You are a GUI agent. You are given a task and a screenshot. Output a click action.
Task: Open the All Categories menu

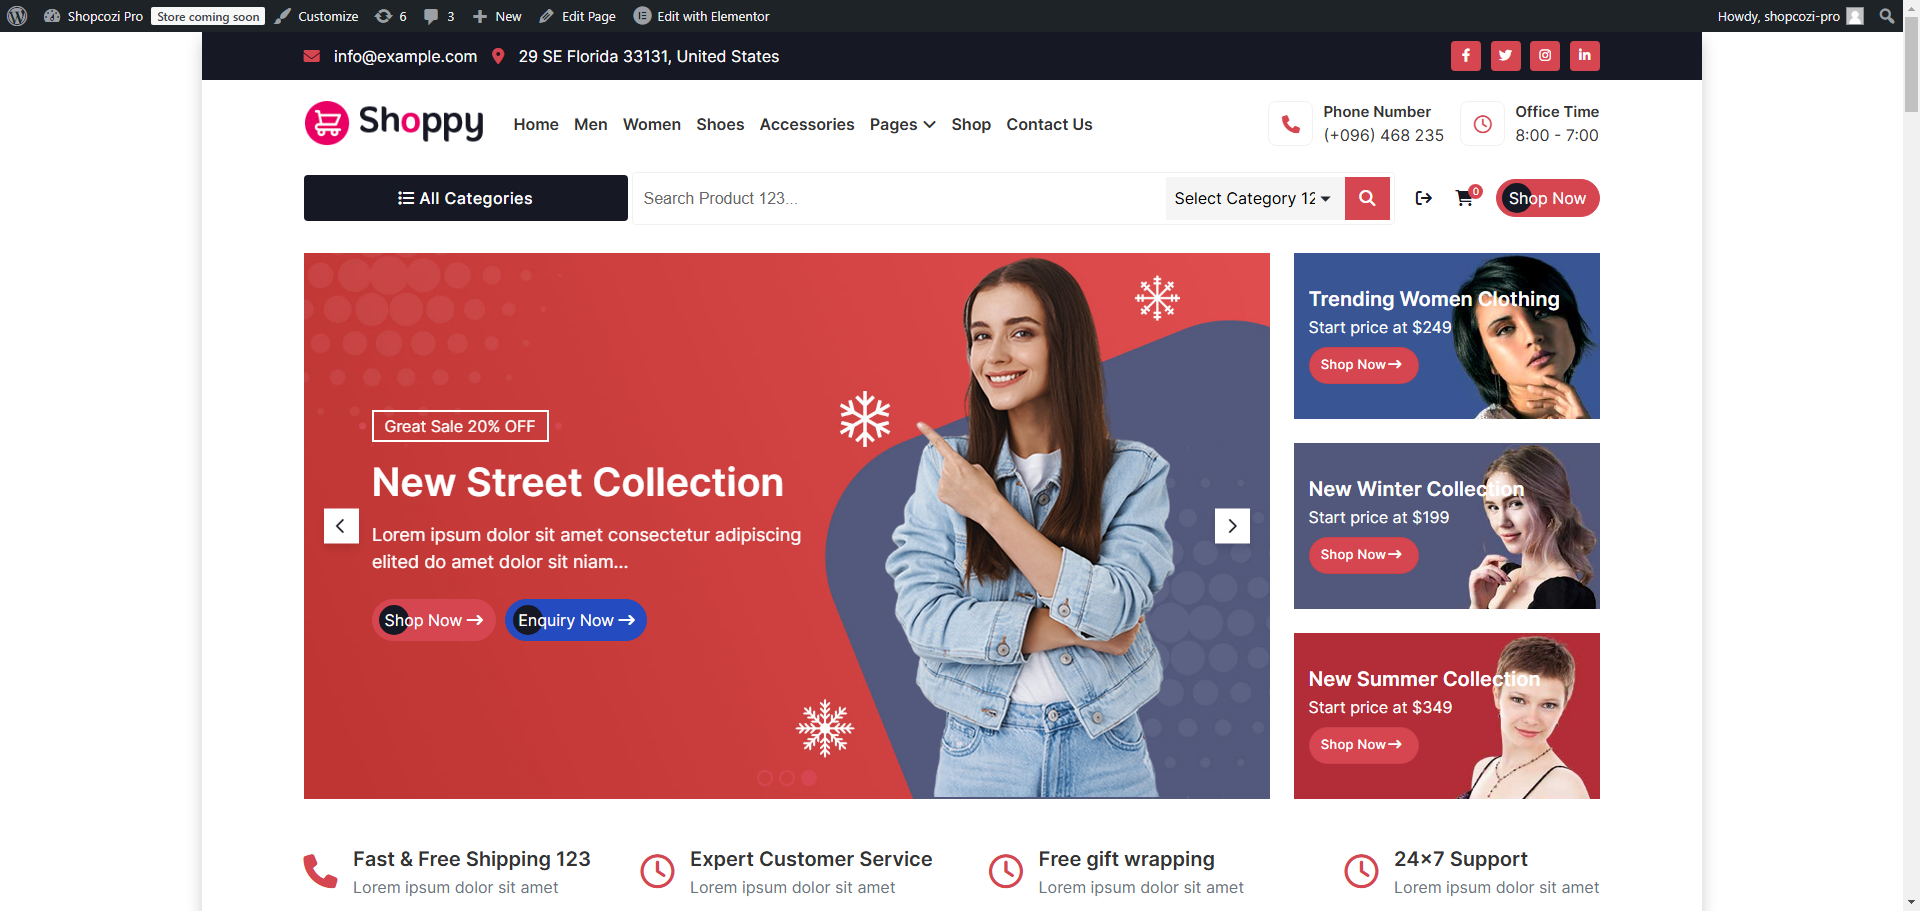point(466,198)
